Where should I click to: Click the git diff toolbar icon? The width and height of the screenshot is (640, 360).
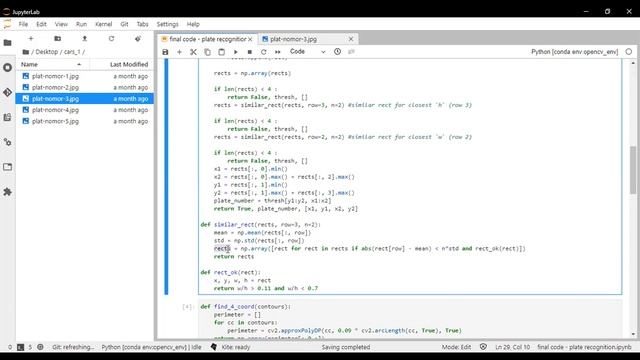351,52
